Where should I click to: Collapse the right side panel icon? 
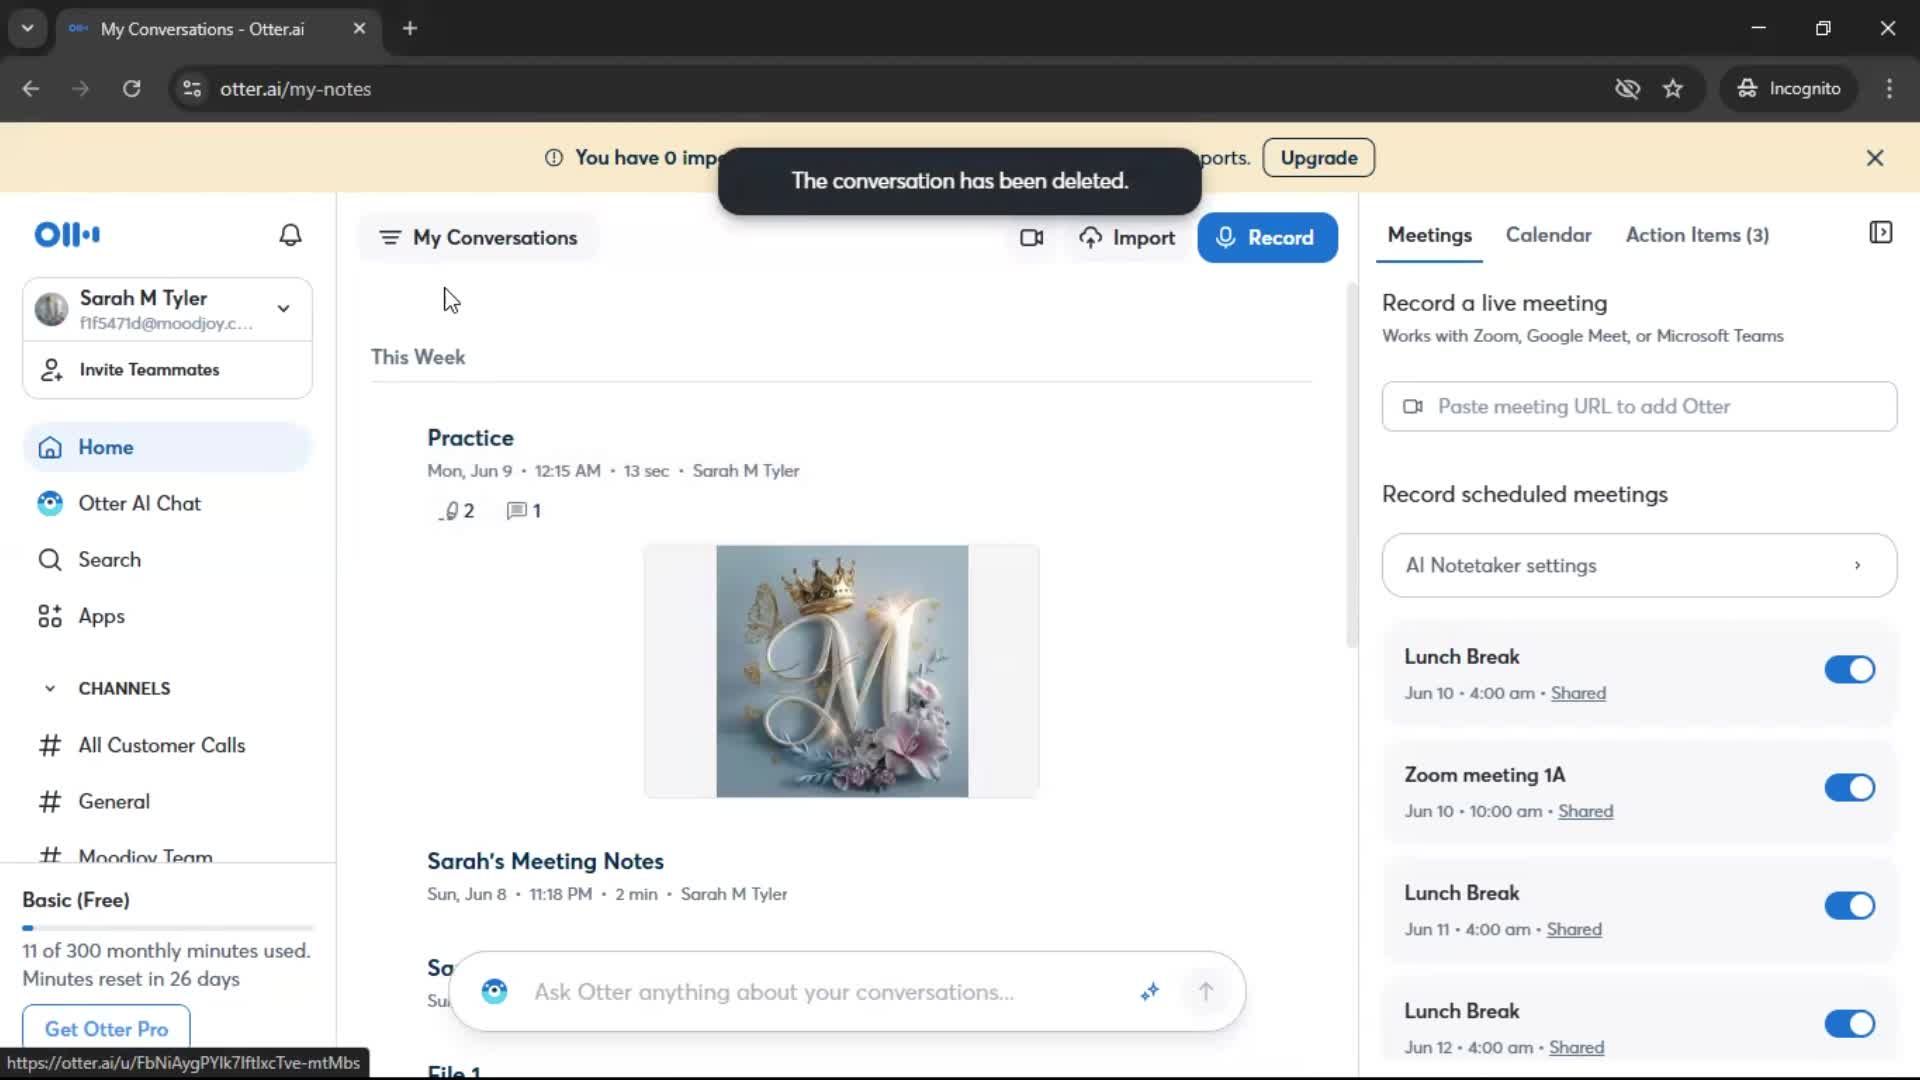[1880, 233]
